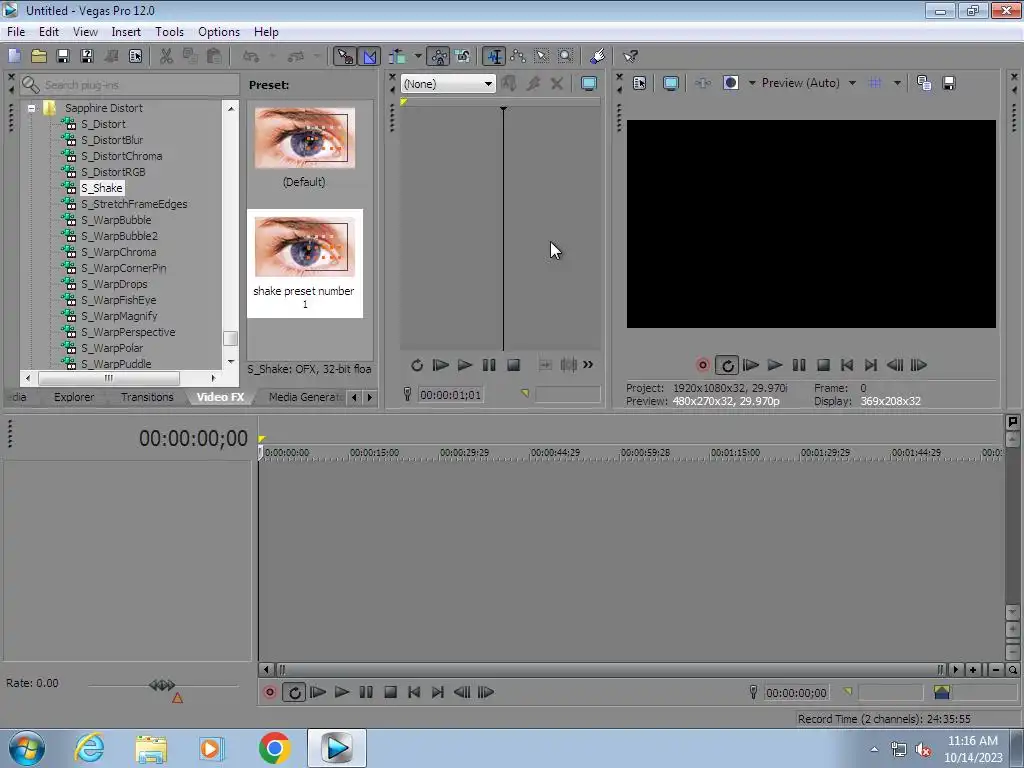
Task: Click the Save As icon
Action: [x=87, y=57]
